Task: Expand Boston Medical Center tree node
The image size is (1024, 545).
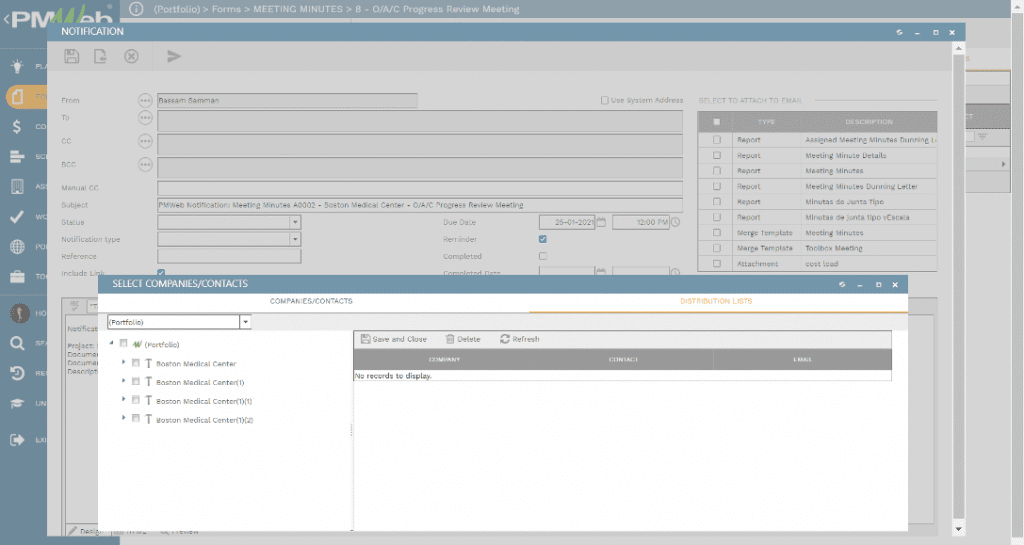Action: tap(123, 362)
